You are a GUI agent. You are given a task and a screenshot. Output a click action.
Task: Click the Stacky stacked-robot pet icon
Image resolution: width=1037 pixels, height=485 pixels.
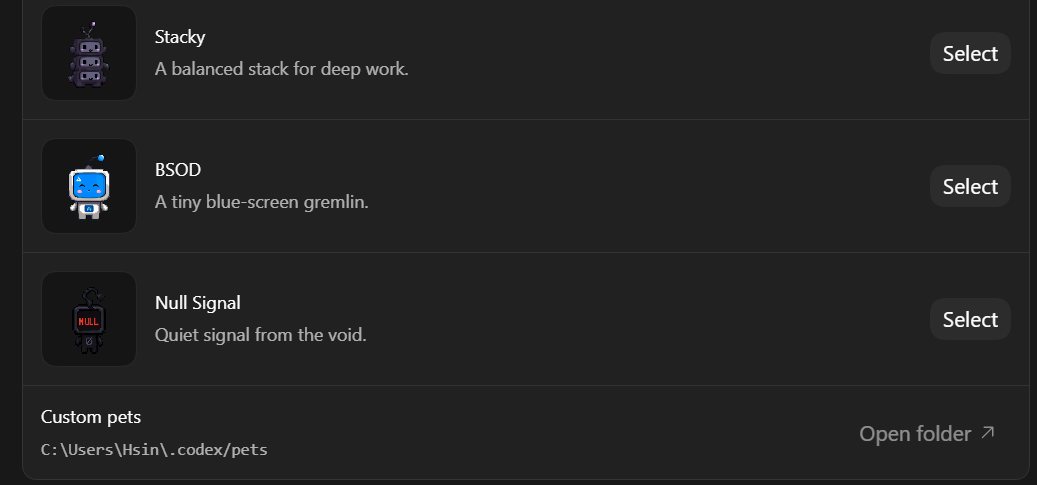click(x=89, y=53)
